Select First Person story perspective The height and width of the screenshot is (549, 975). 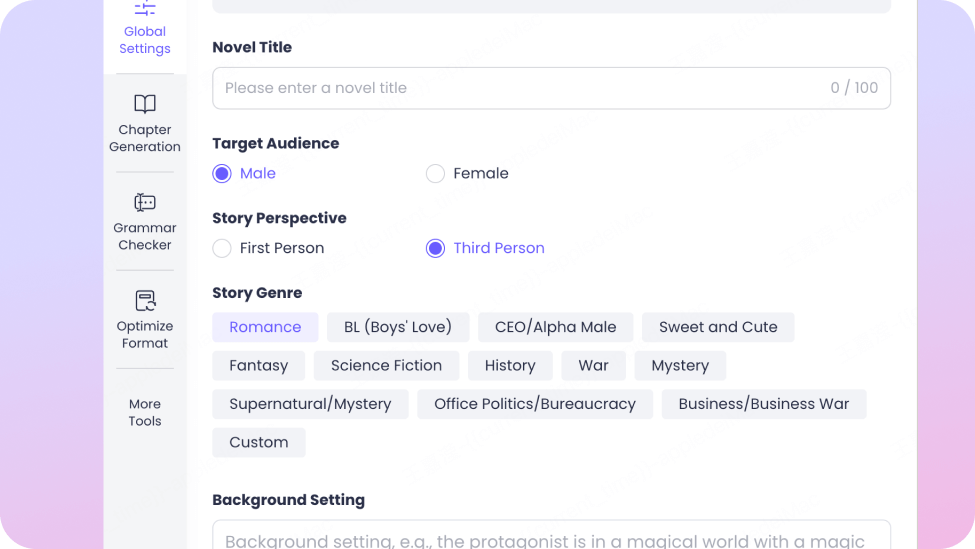click(x=222, y=249)
